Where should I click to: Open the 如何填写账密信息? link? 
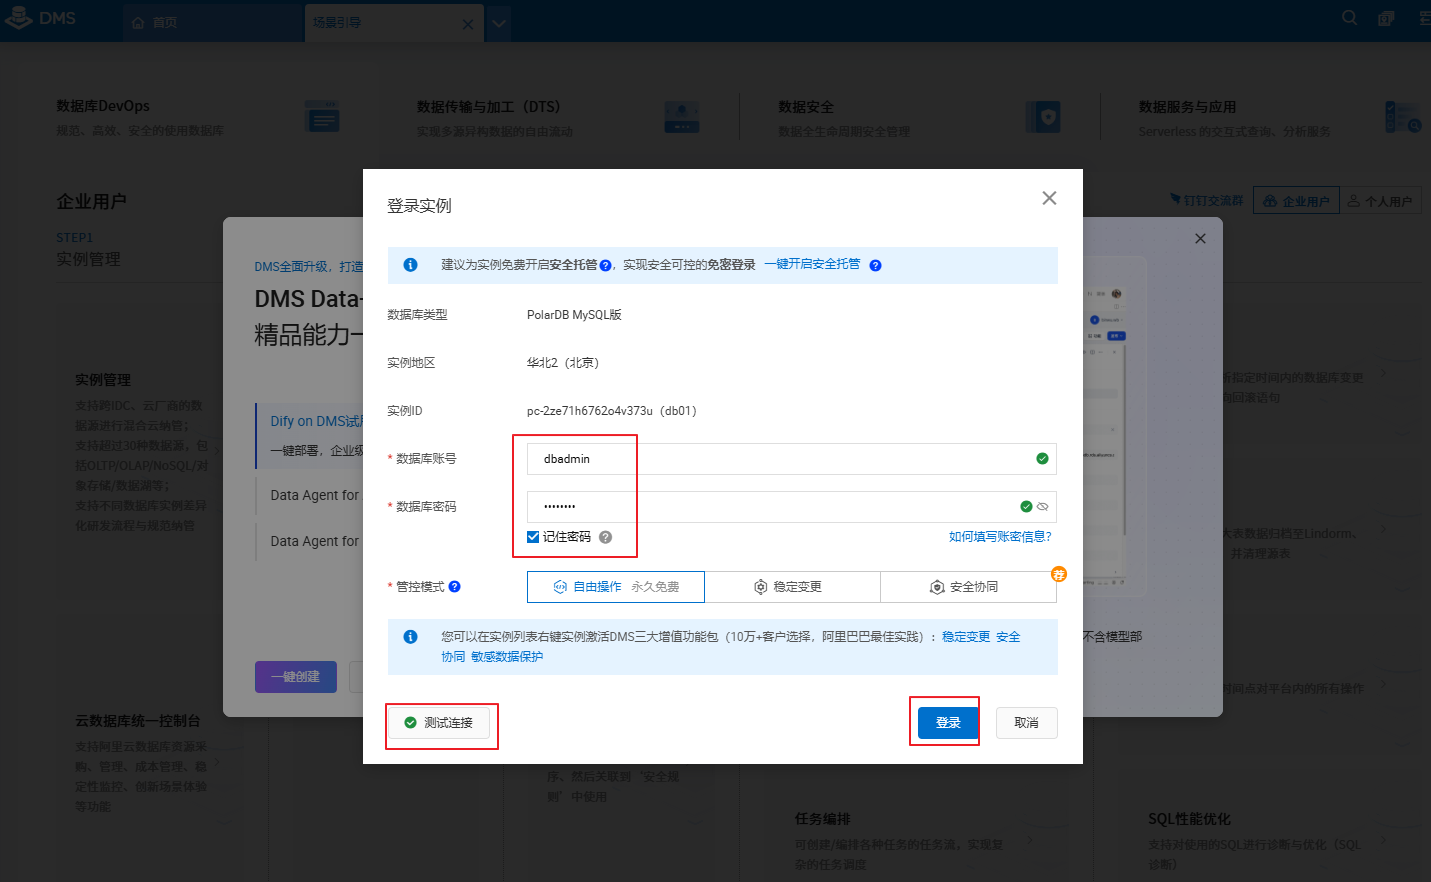point(1000,537)
